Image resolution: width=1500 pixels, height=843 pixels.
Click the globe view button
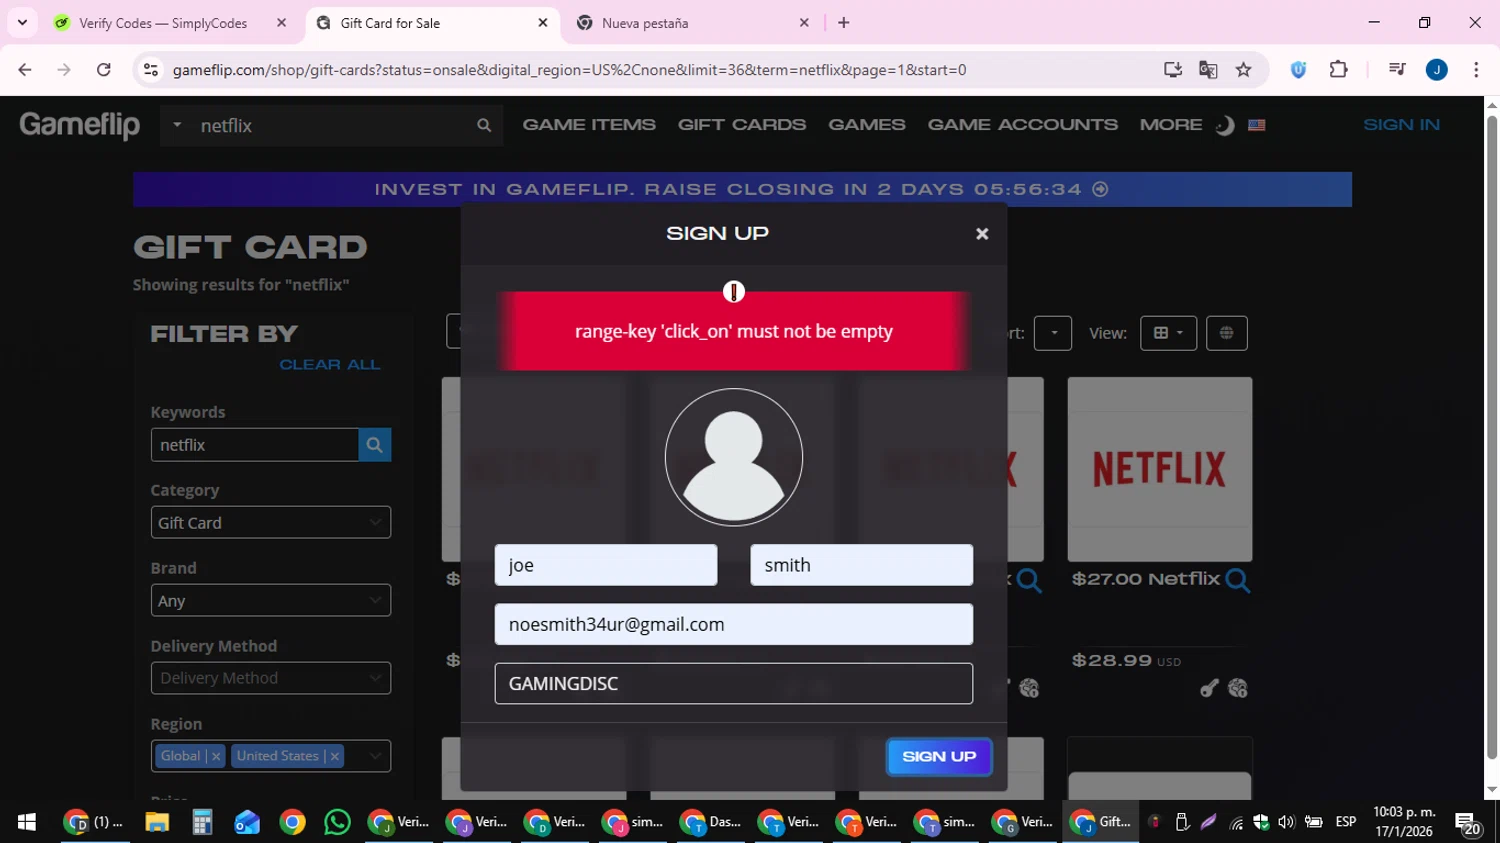click(x=1227, y=333)
